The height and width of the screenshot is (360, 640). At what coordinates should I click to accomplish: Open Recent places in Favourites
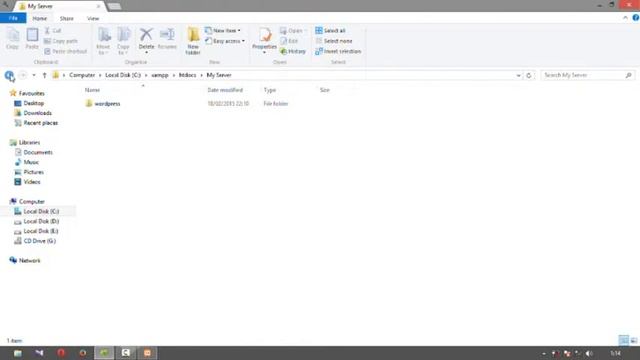click(36, 123)
